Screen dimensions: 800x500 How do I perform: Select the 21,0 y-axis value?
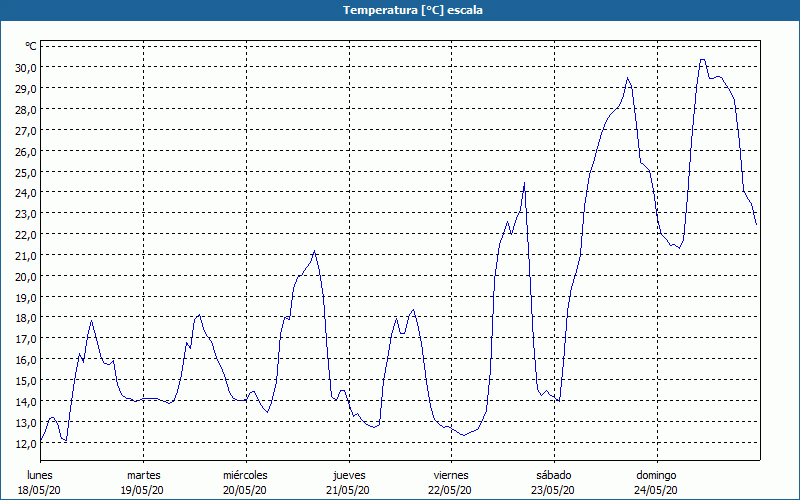click(x=25, y=255)
